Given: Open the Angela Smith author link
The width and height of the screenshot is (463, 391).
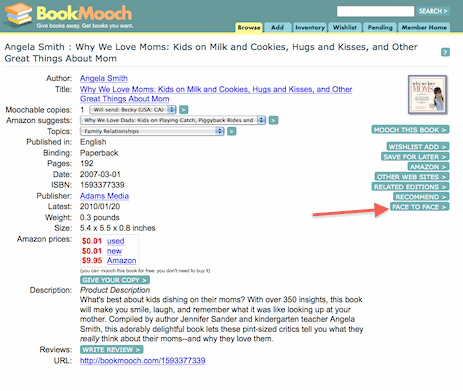Looking at the screenshot, I should tap(104, 78).
